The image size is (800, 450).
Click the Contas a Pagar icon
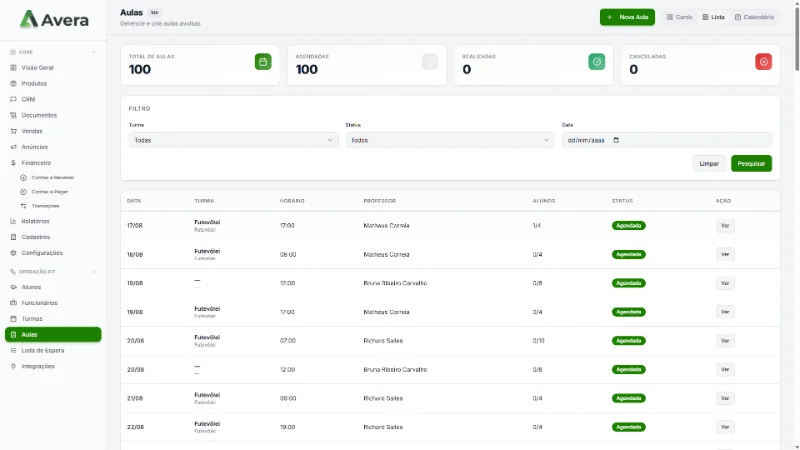click(23, 192)
